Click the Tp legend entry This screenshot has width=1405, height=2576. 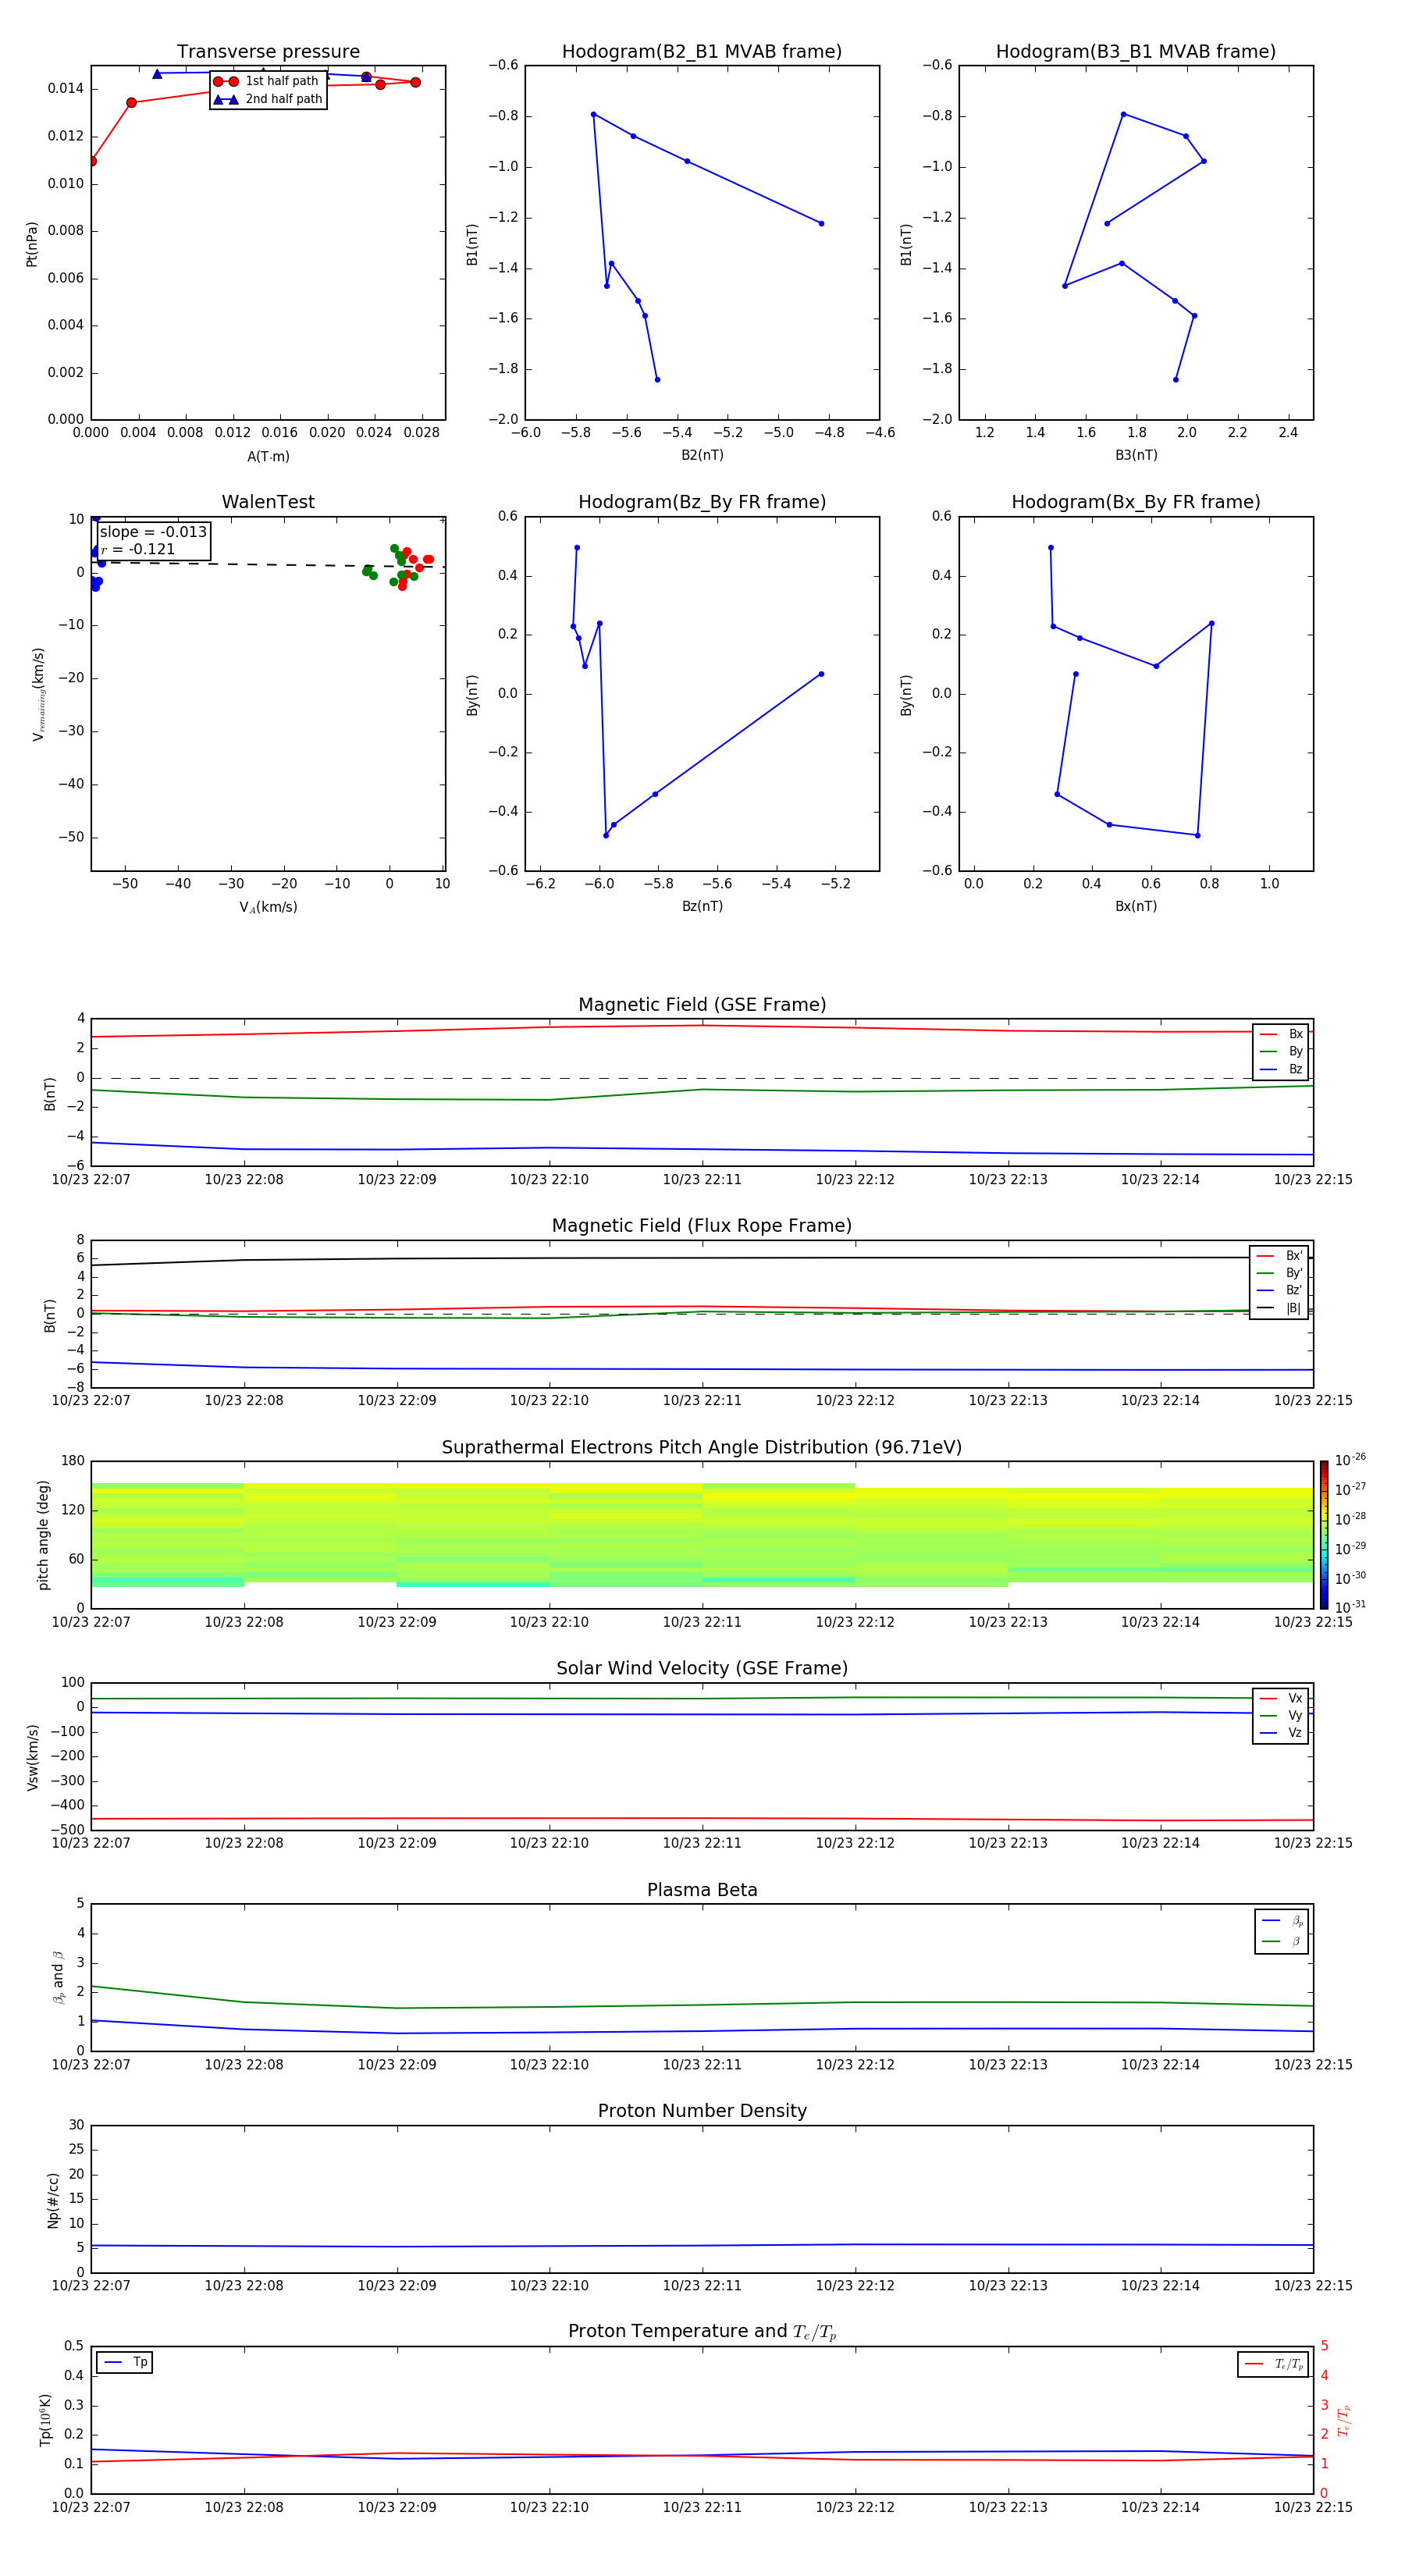click(125, 2362)
